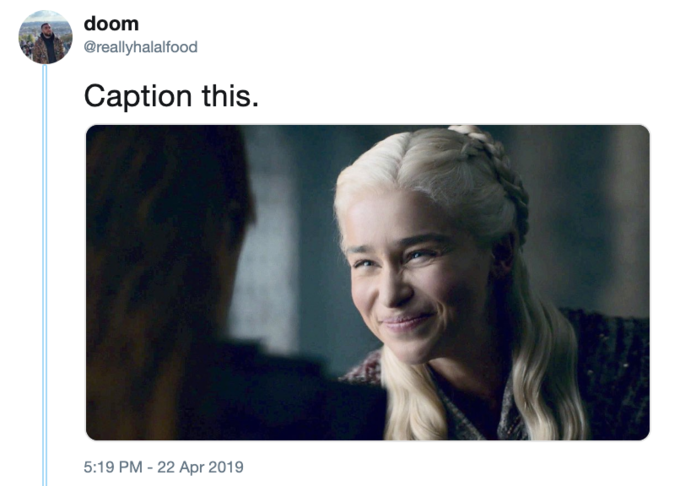Click the display name "doom"
680x486 pixels.
point(111,24)
